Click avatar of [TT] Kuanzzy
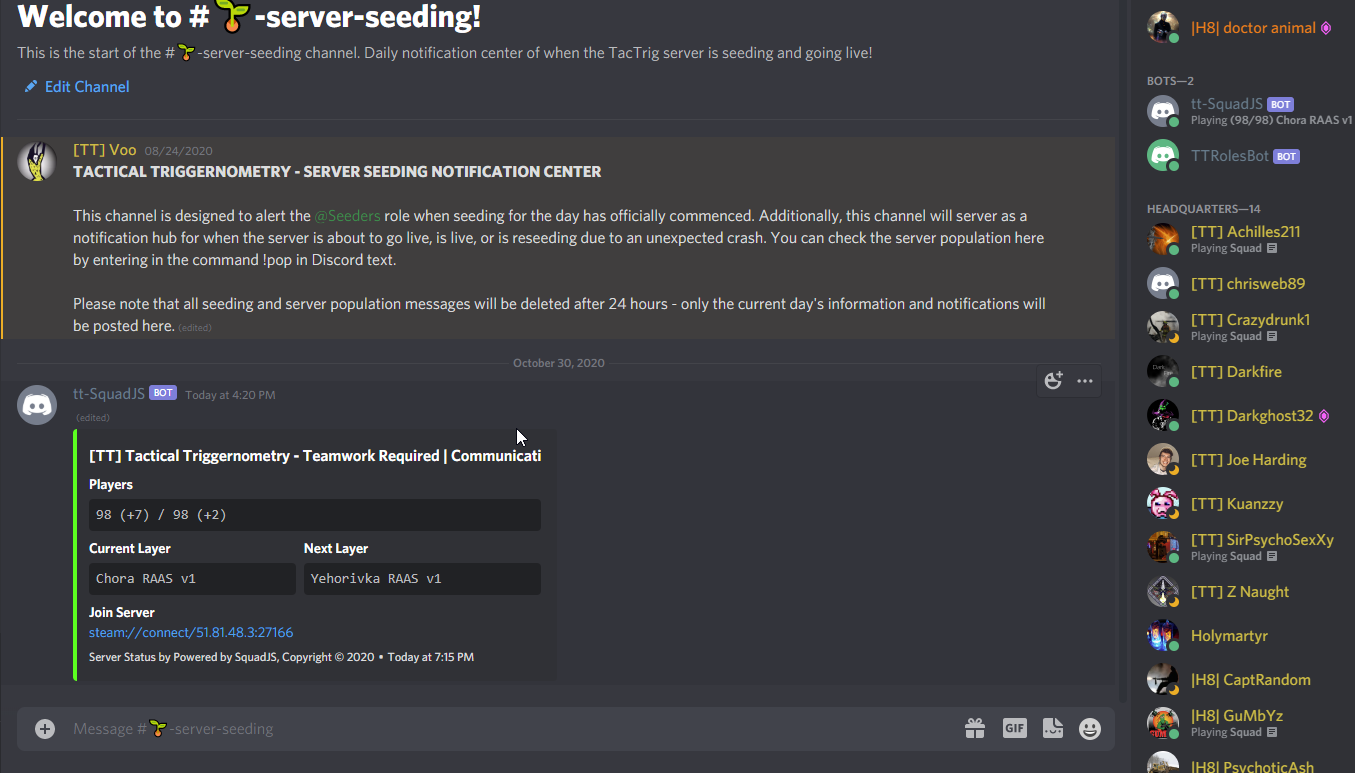 [x=1163, y=504]
